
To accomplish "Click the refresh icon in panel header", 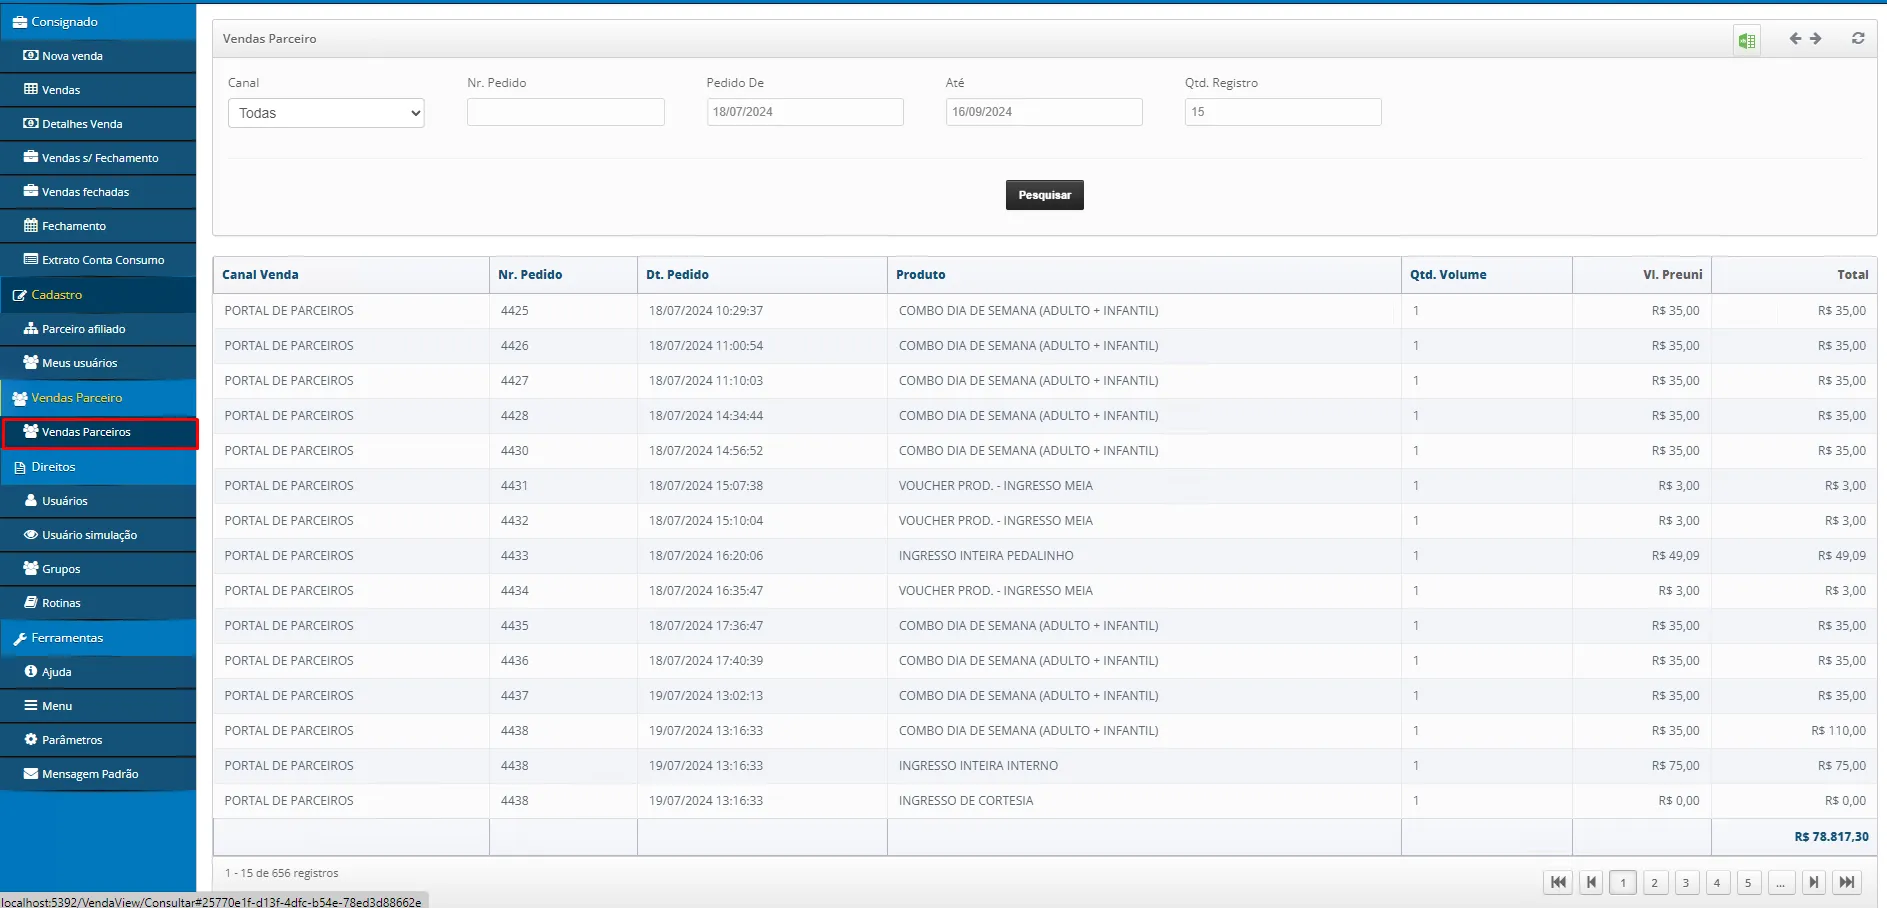I will [x=1858, y=39].
